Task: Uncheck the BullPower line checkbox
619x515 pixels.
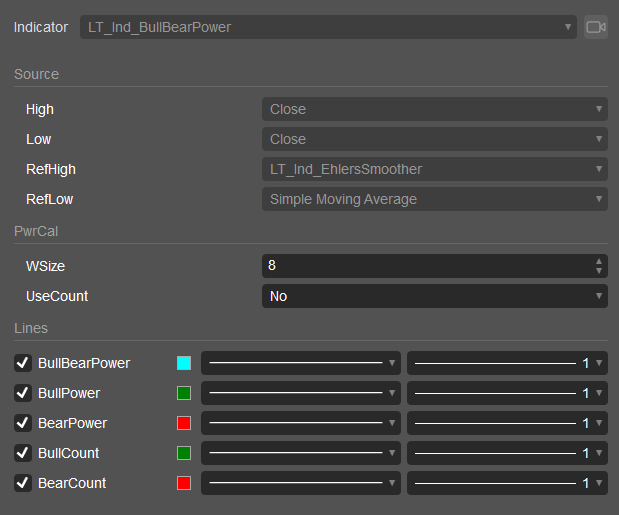Action: [x=23, y=393]
